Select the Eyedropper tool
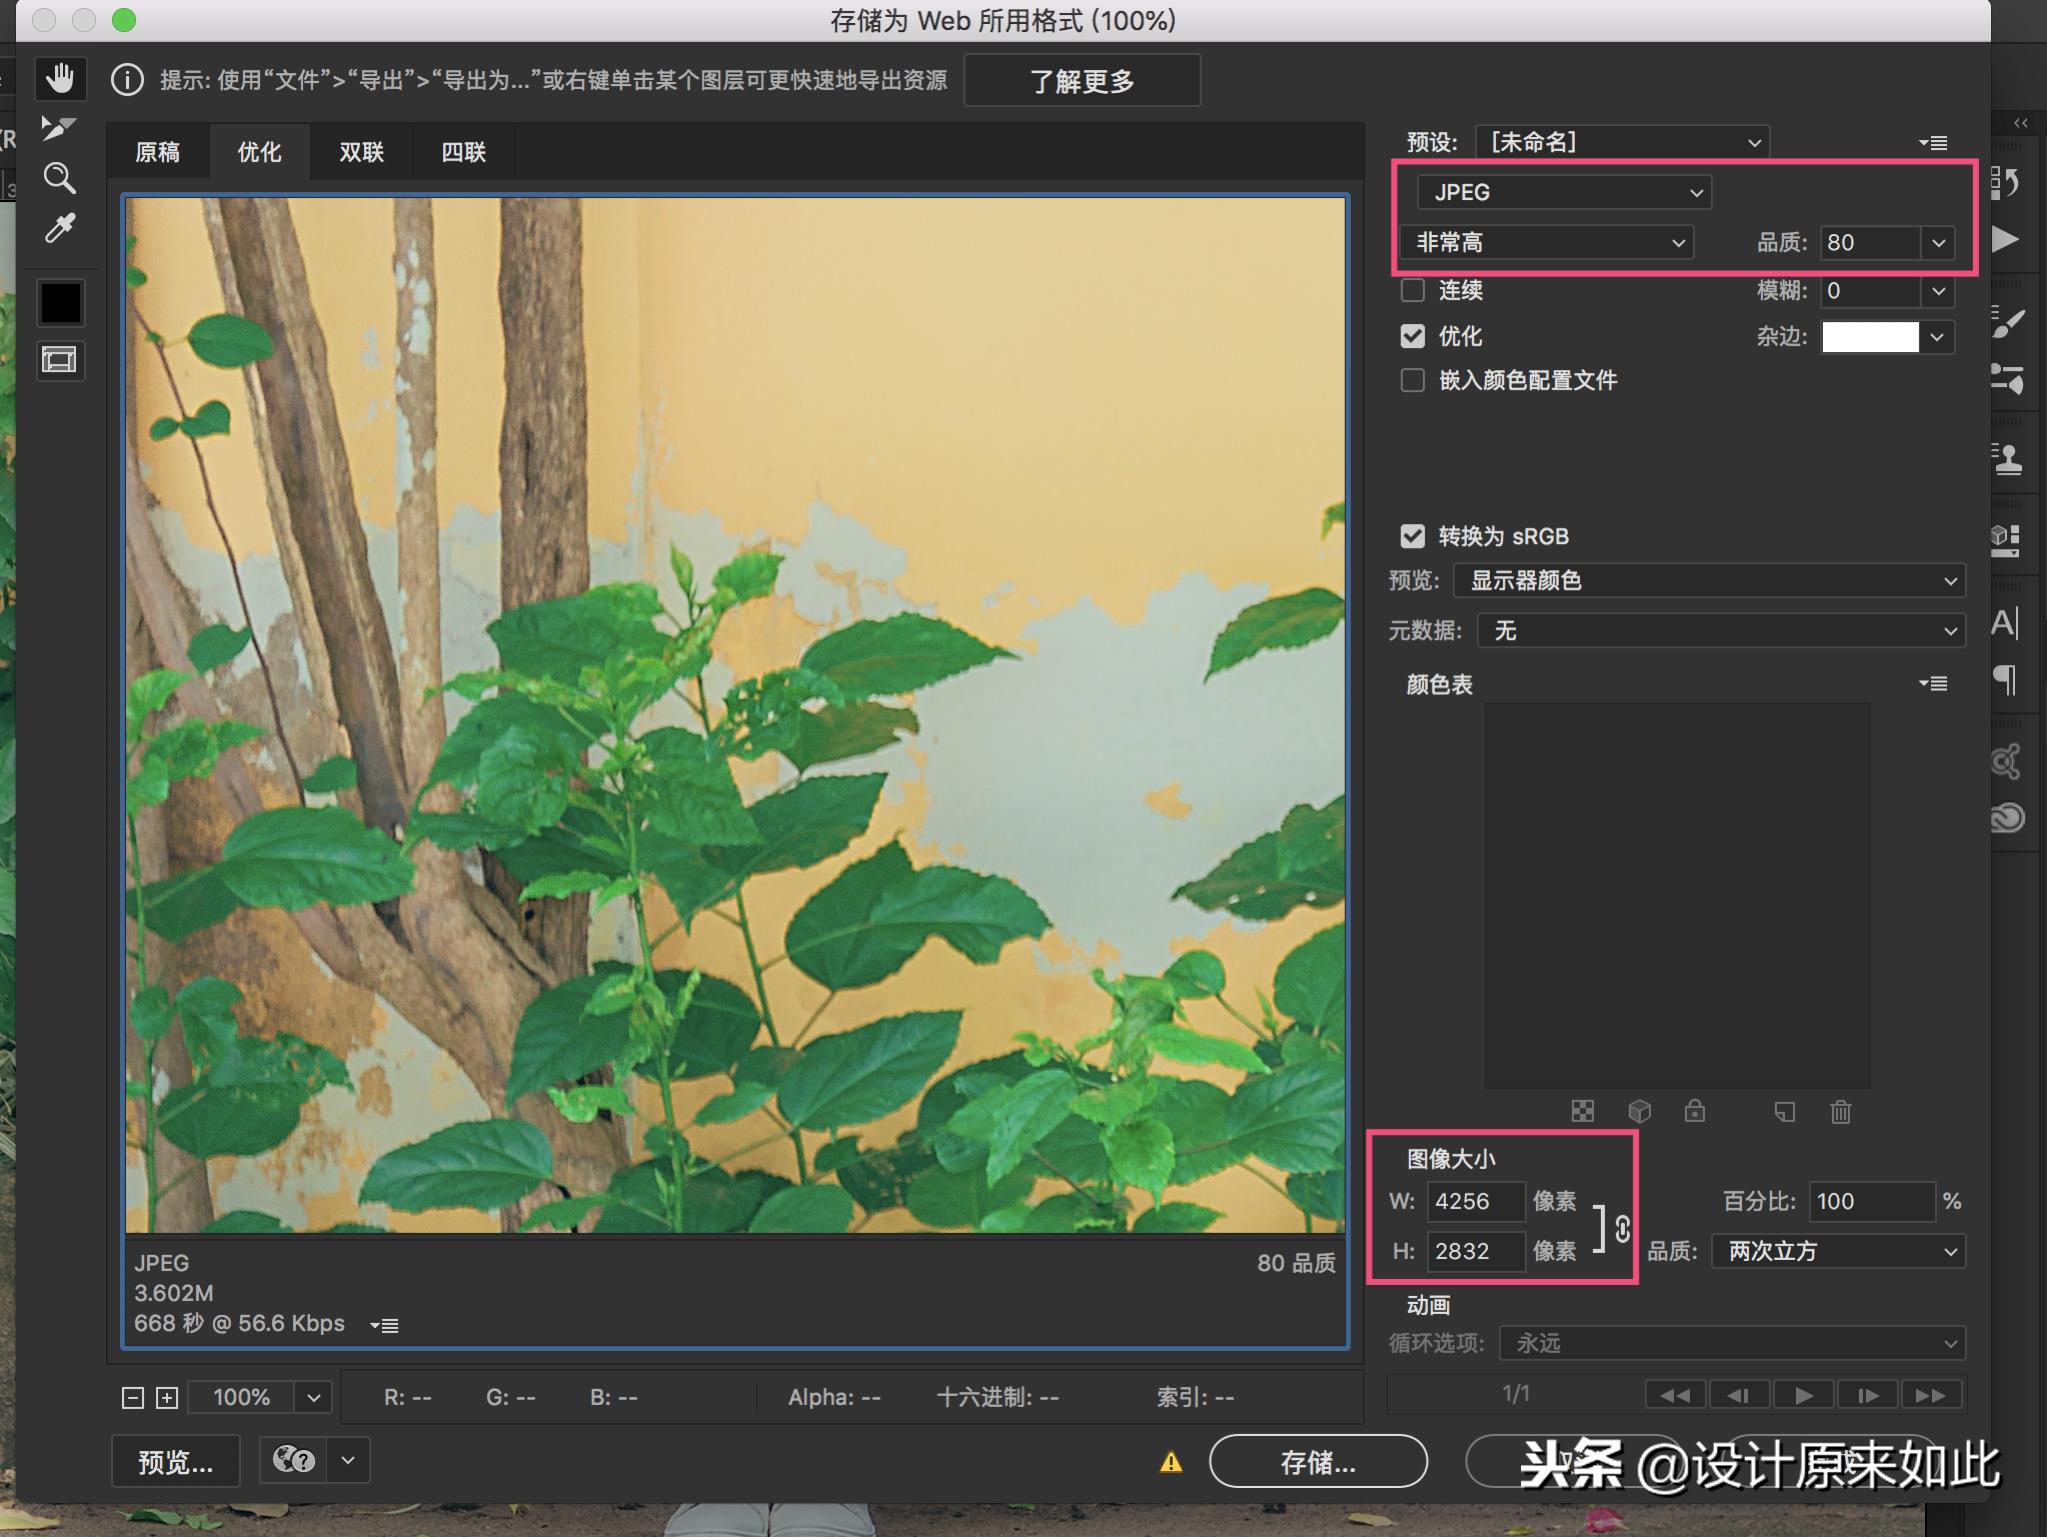Screen dimensions: 2047x1537 (60, 229)
